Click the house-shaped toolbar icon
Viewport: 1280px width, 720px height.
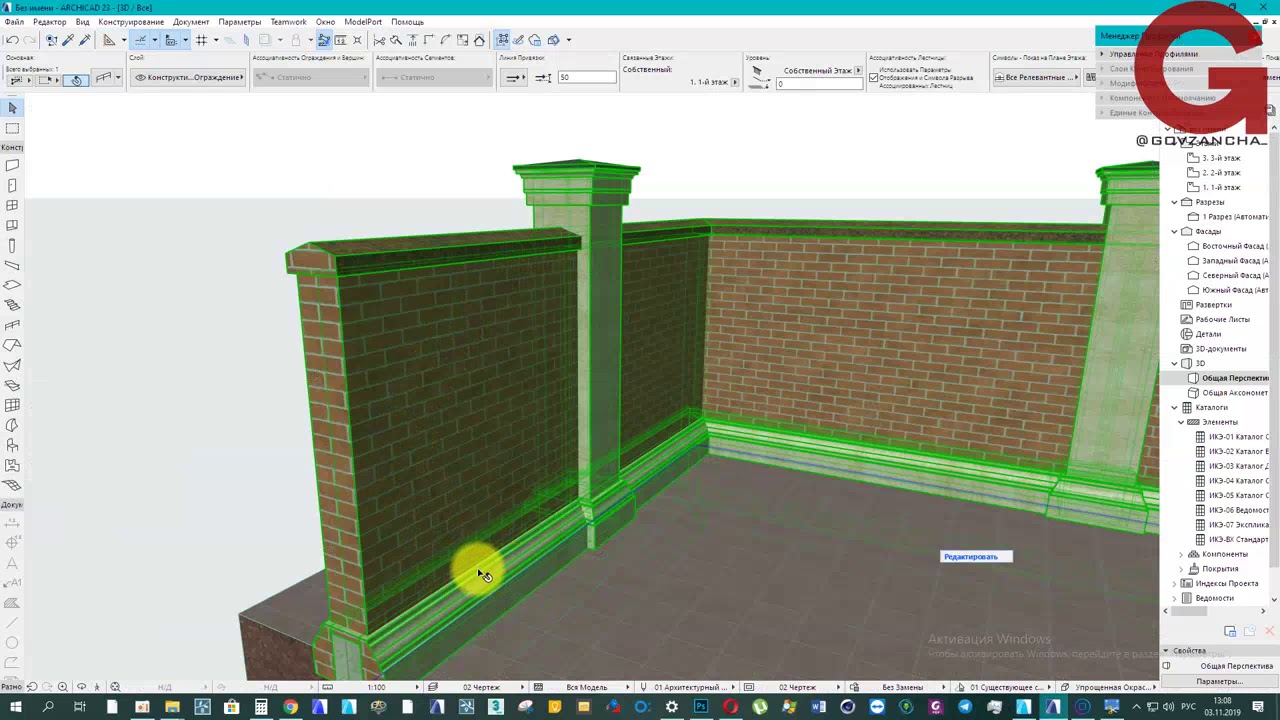pos(479,40)
